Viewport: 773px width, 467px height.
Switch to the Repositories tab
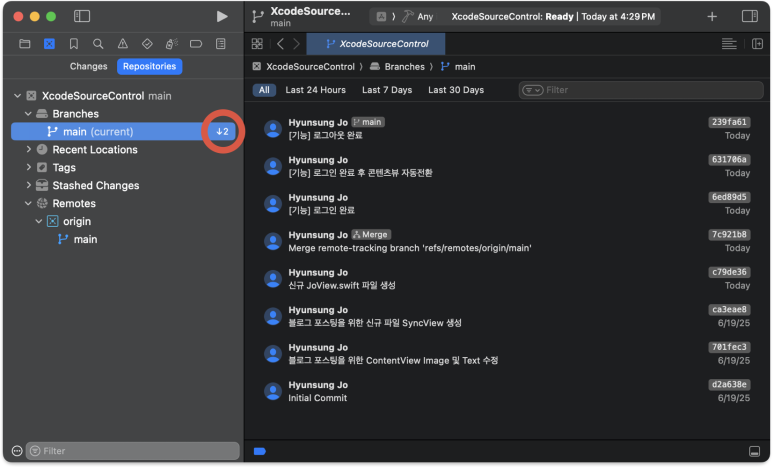[149, 66]
